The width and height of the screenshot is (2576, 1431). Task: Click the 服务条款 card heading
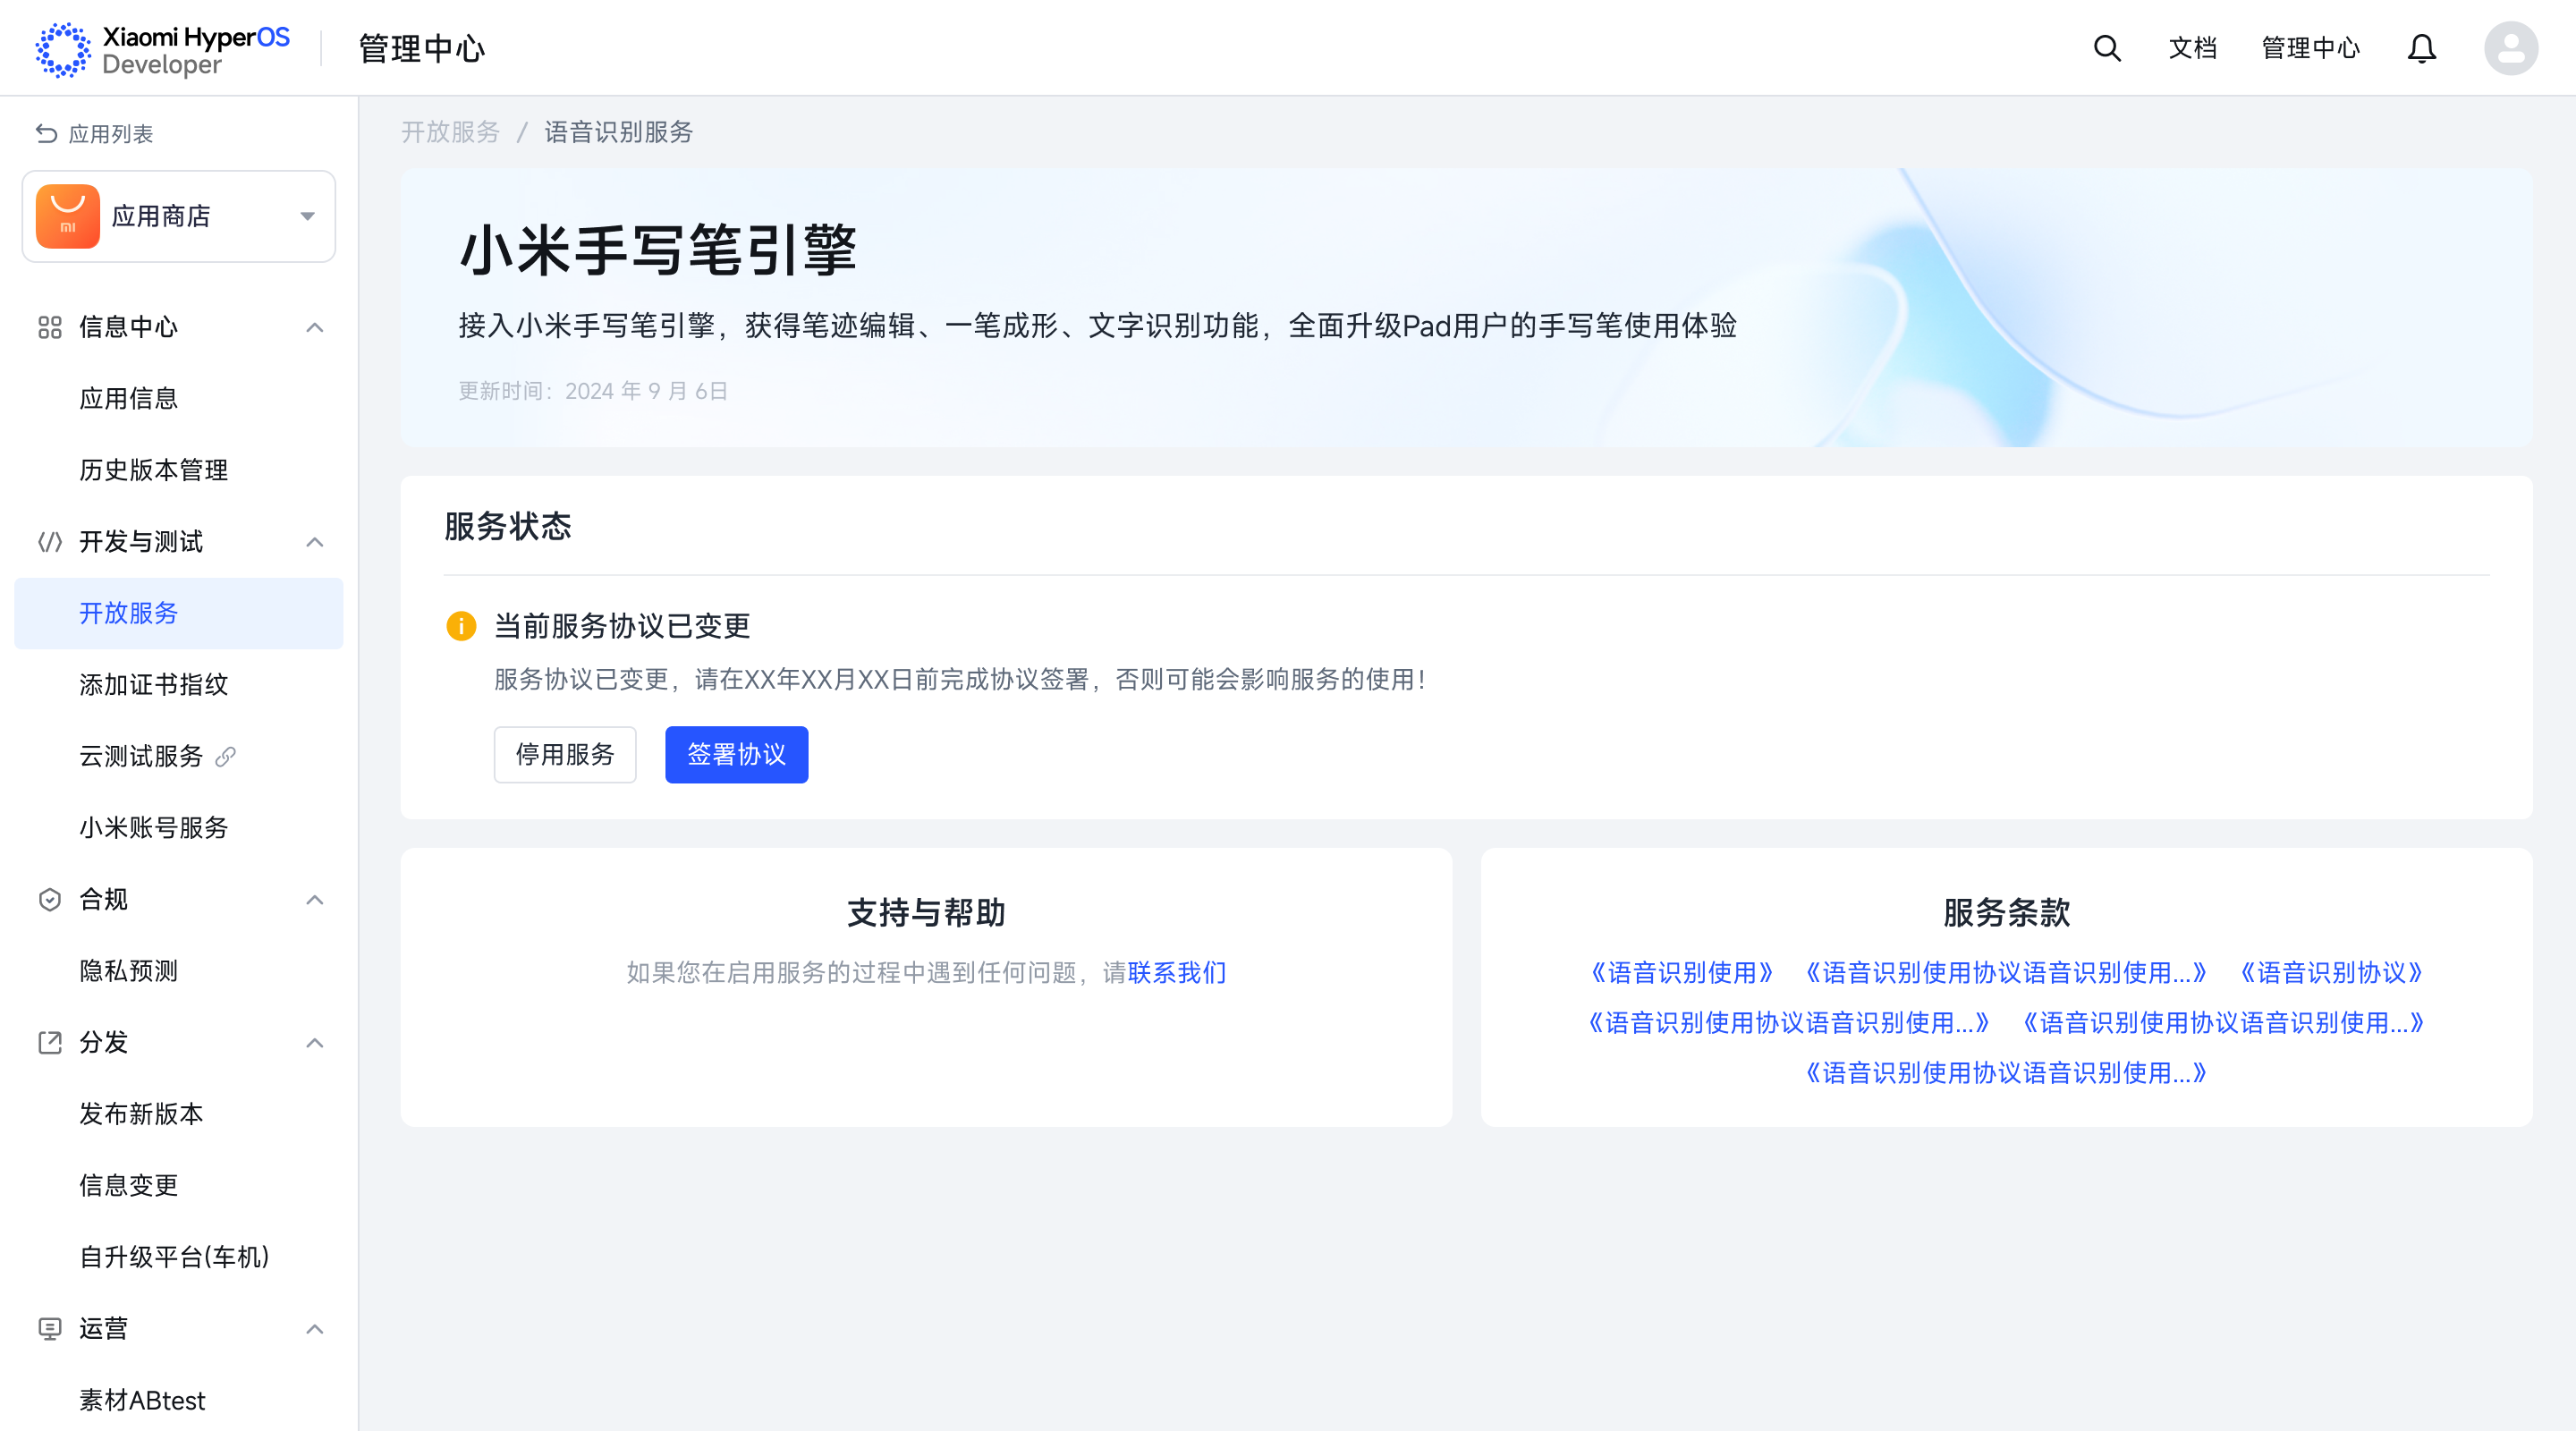point(2006,913)
